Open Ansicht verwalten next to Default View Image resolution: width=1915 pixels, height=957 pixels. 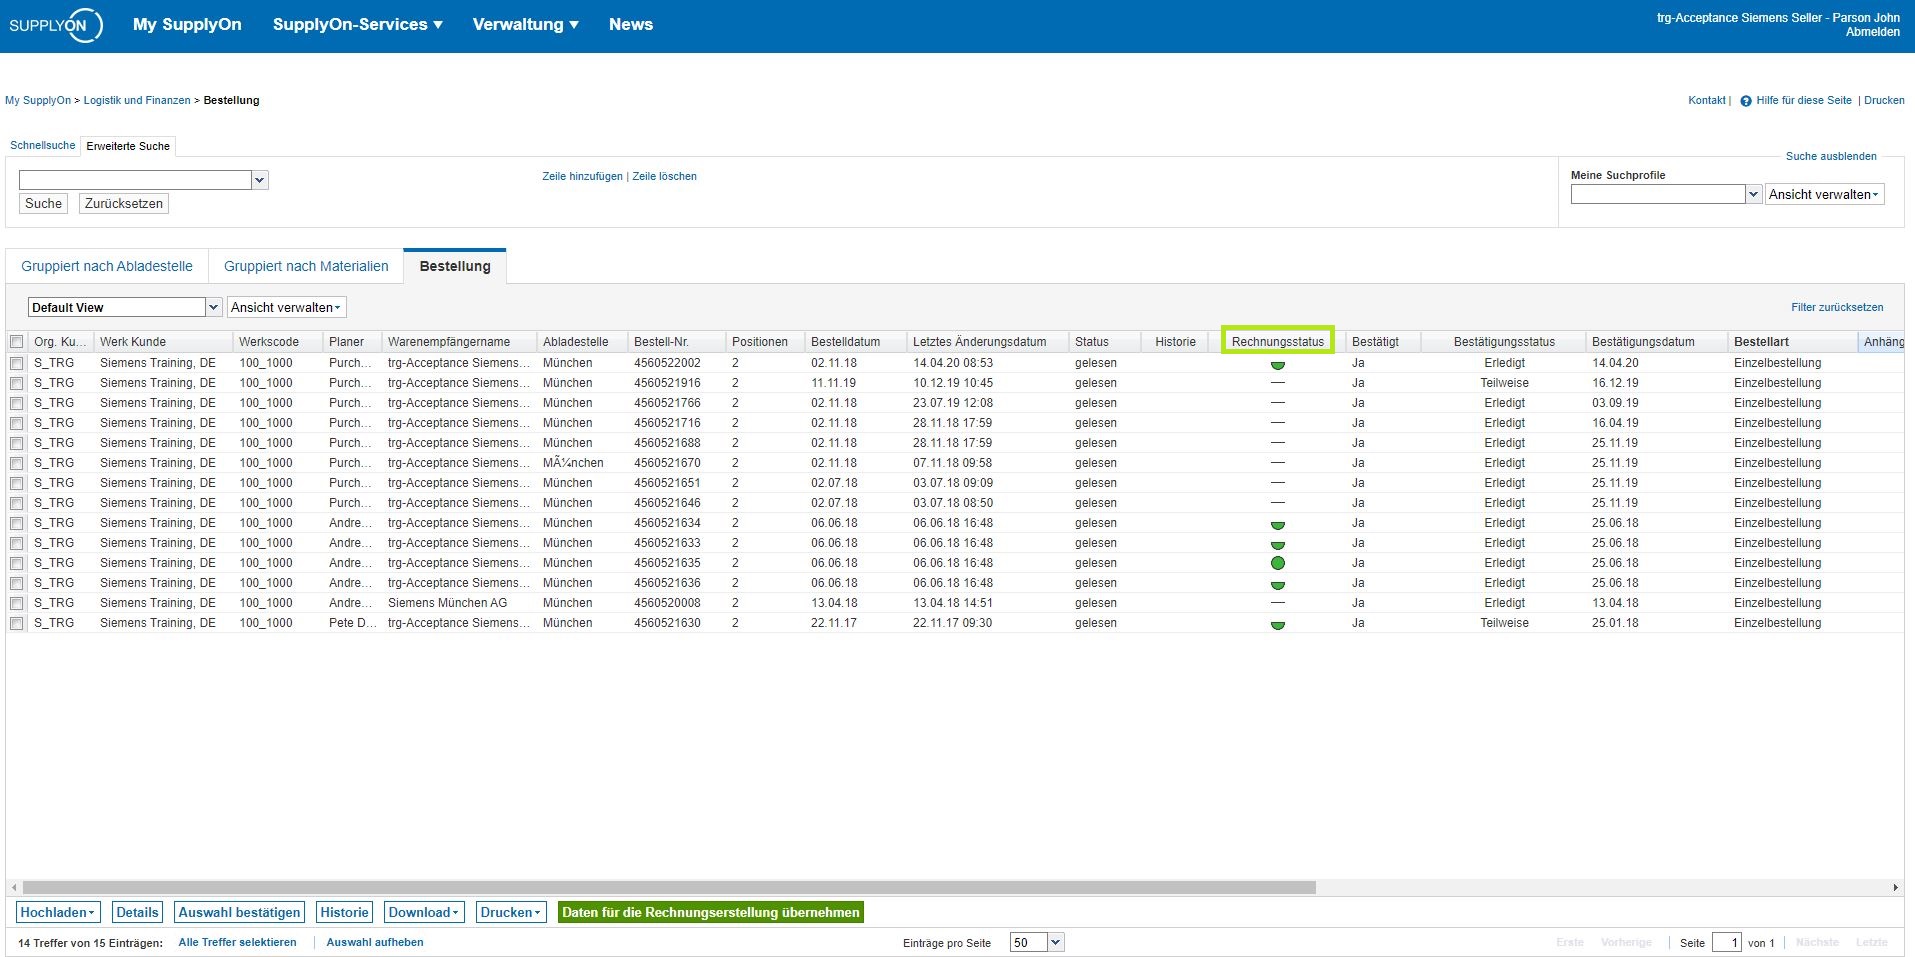[286, 307]
